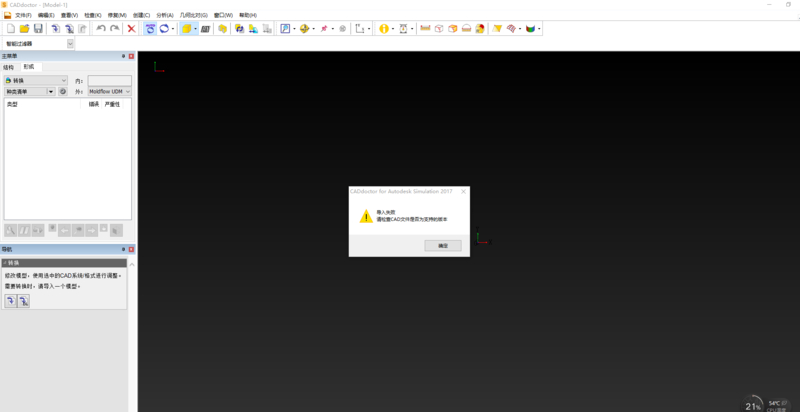
Task: Click the yellow triangle surface analysis icon
Action: click(x=497, y=29)
